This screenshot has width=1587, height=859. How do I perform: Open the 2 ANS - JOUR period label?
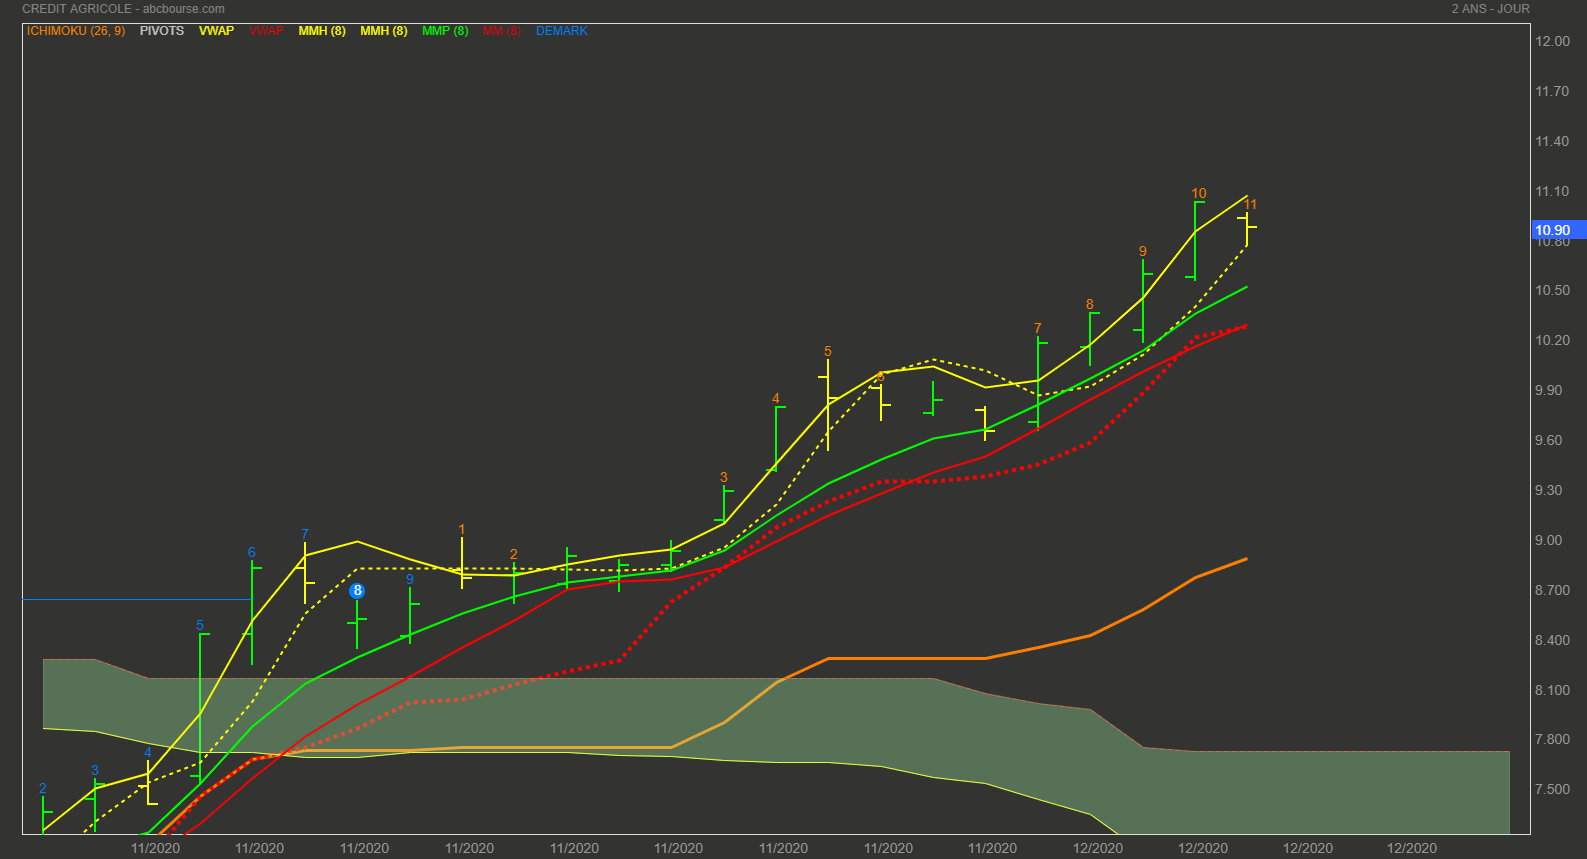(x=1490, y=9)
